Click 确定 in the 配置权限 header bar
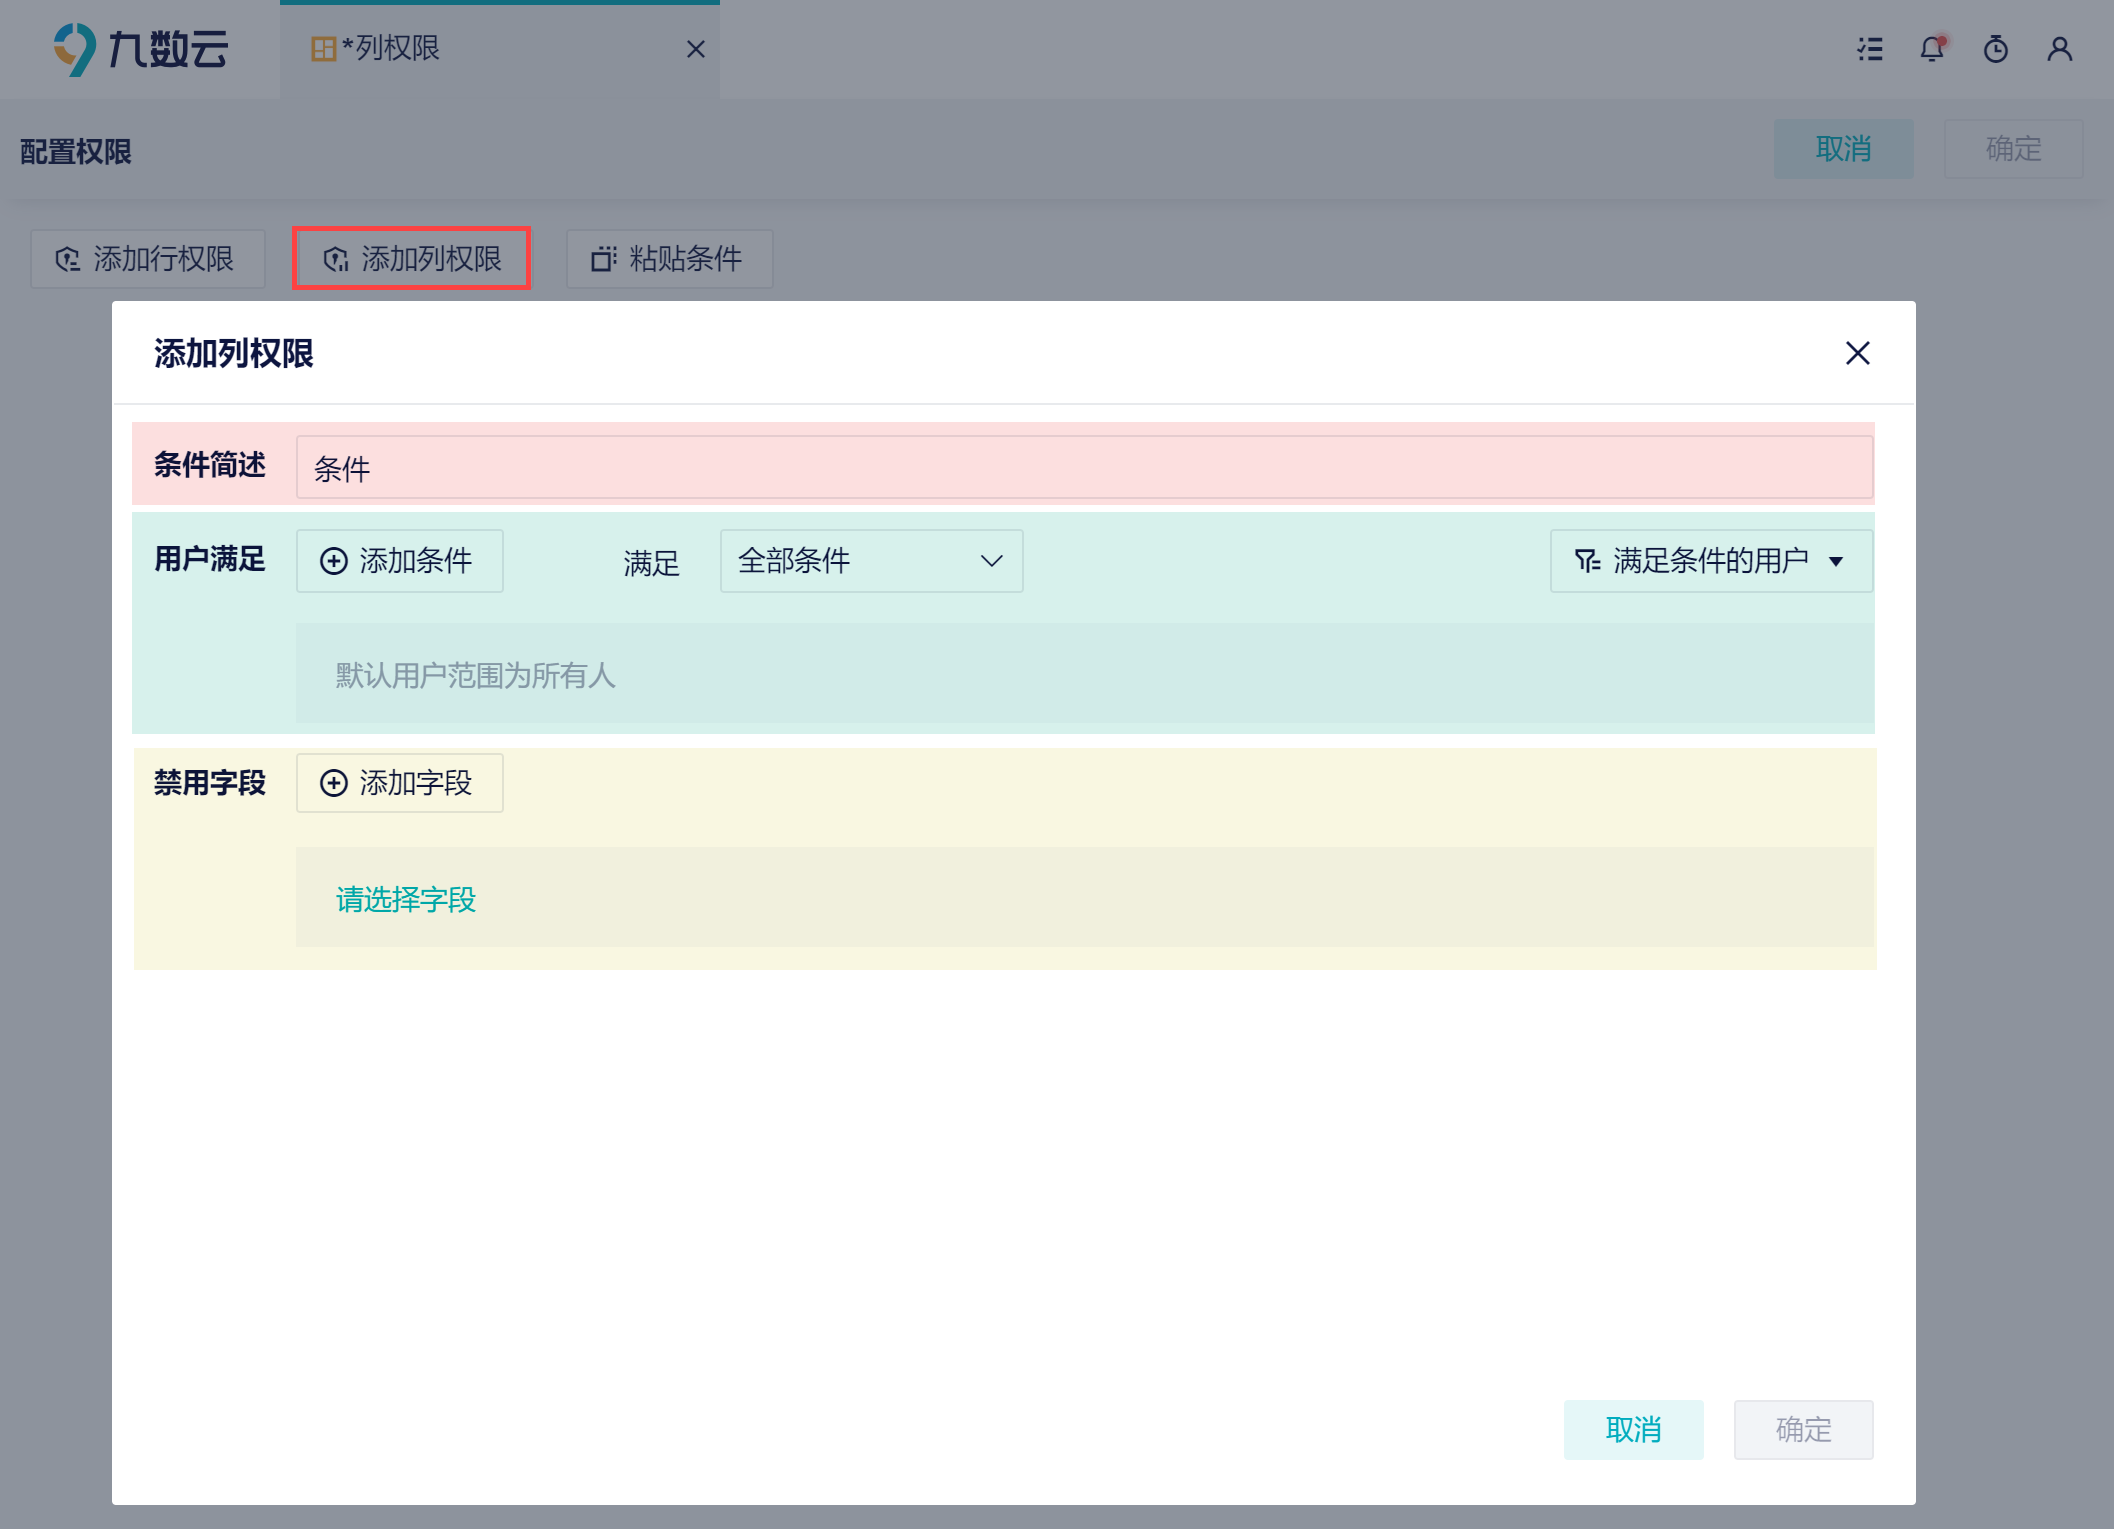Image resolution: width=2114 pixels, height=1529 pixels. coord(2013,149)
